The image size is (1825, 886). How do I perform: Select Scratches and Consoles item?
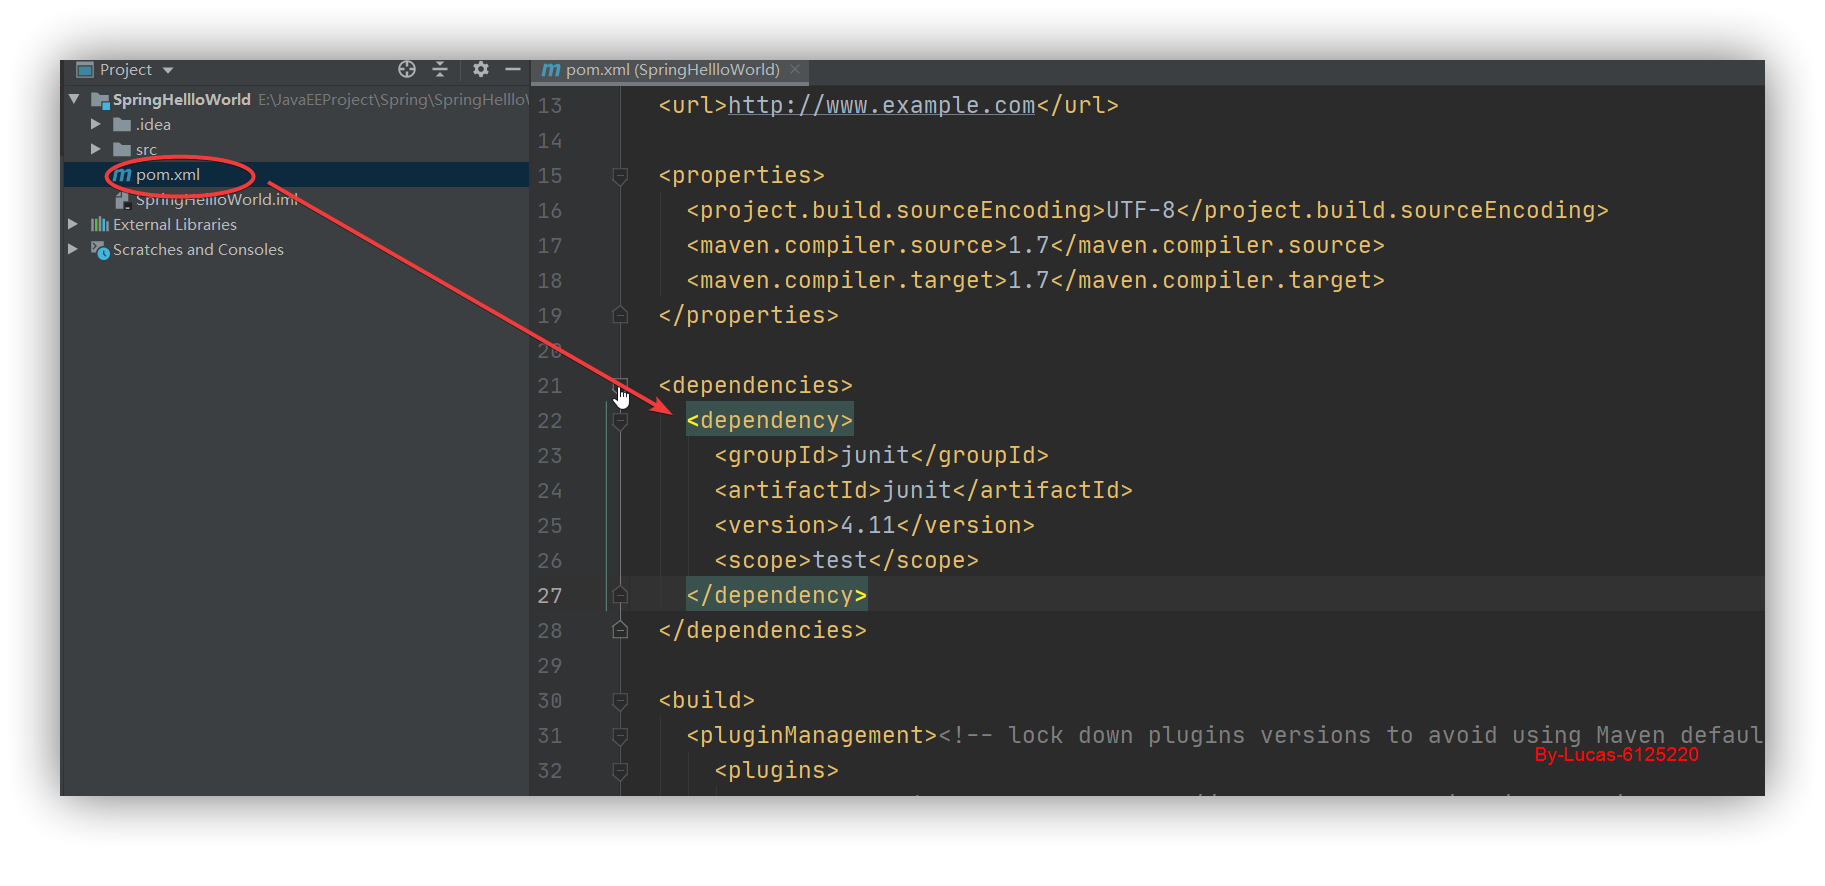[198, 250]
